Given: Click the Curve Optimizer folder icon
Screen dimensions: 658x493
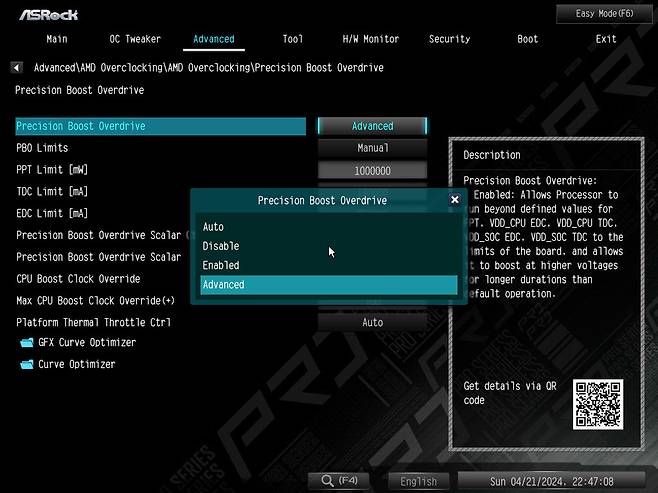Looking at the screenshot, I should [27, 365].
